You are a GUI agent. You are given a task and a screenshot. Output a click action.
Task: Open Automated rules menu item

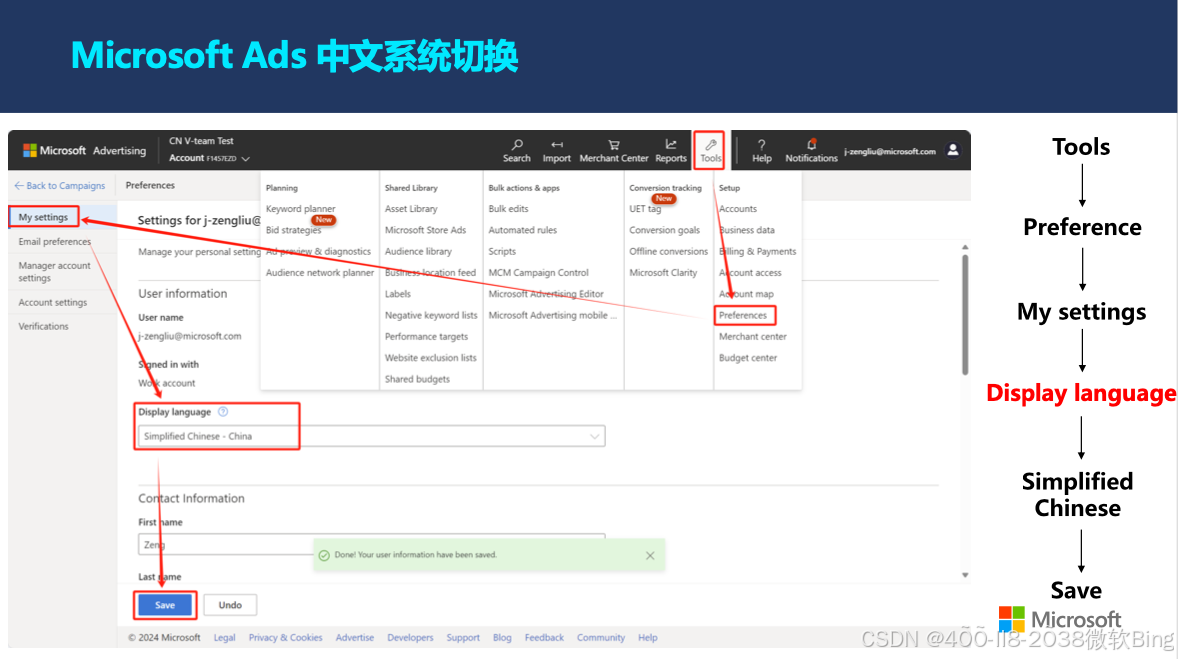(x=522, y=230)
